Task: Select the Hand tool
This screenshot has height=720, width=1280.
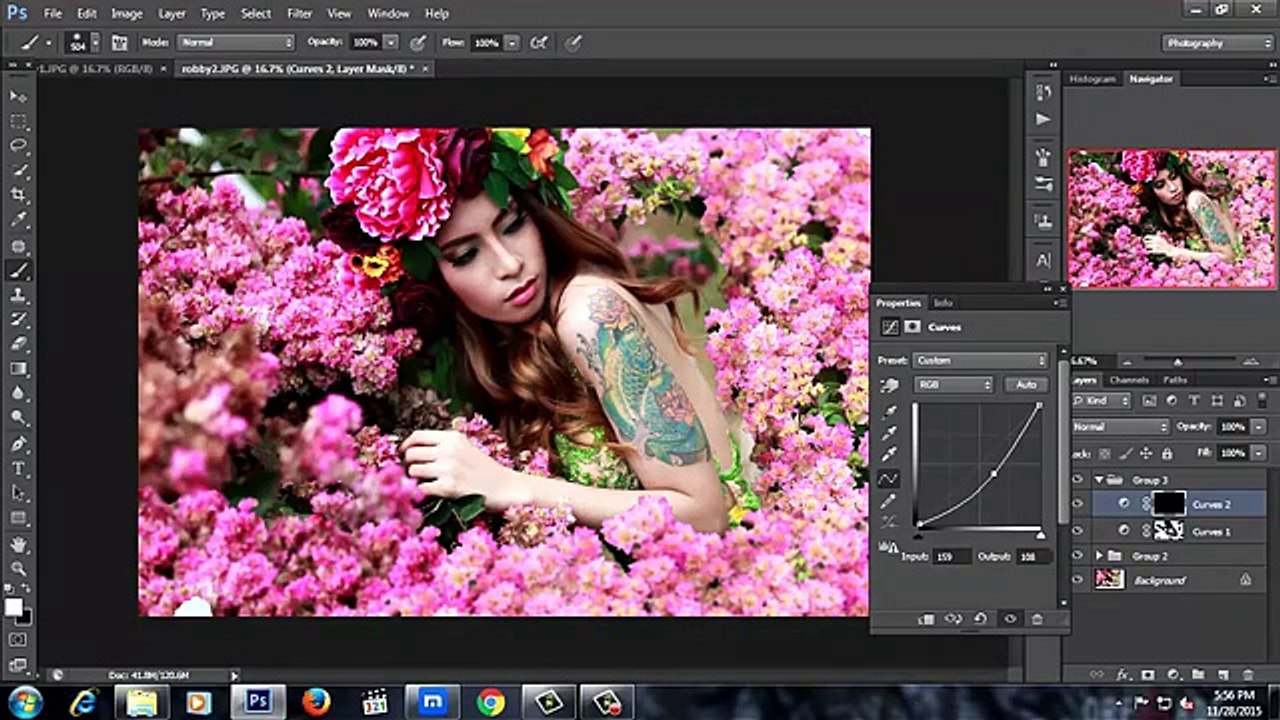Action: pos(18,545)
